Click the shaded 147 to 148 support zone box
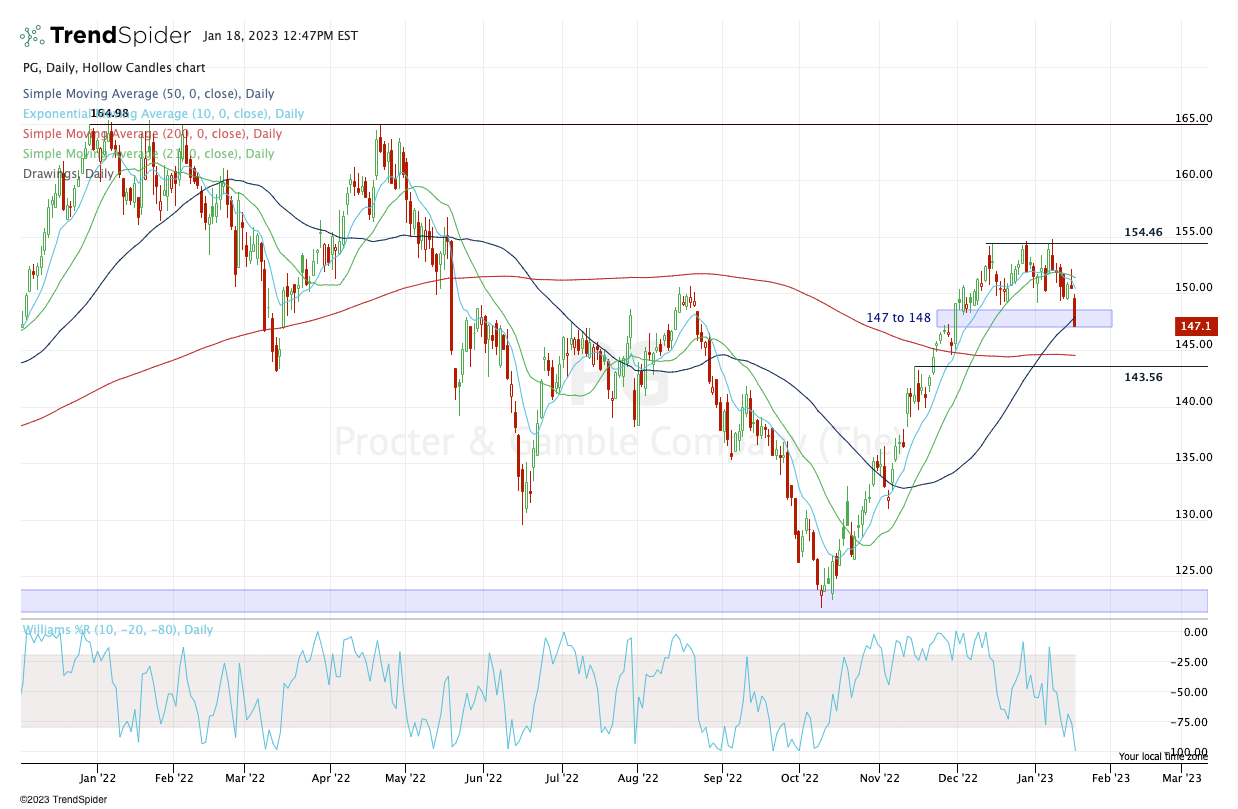This screenshot has width=1238, height=809. point(1024,318)
